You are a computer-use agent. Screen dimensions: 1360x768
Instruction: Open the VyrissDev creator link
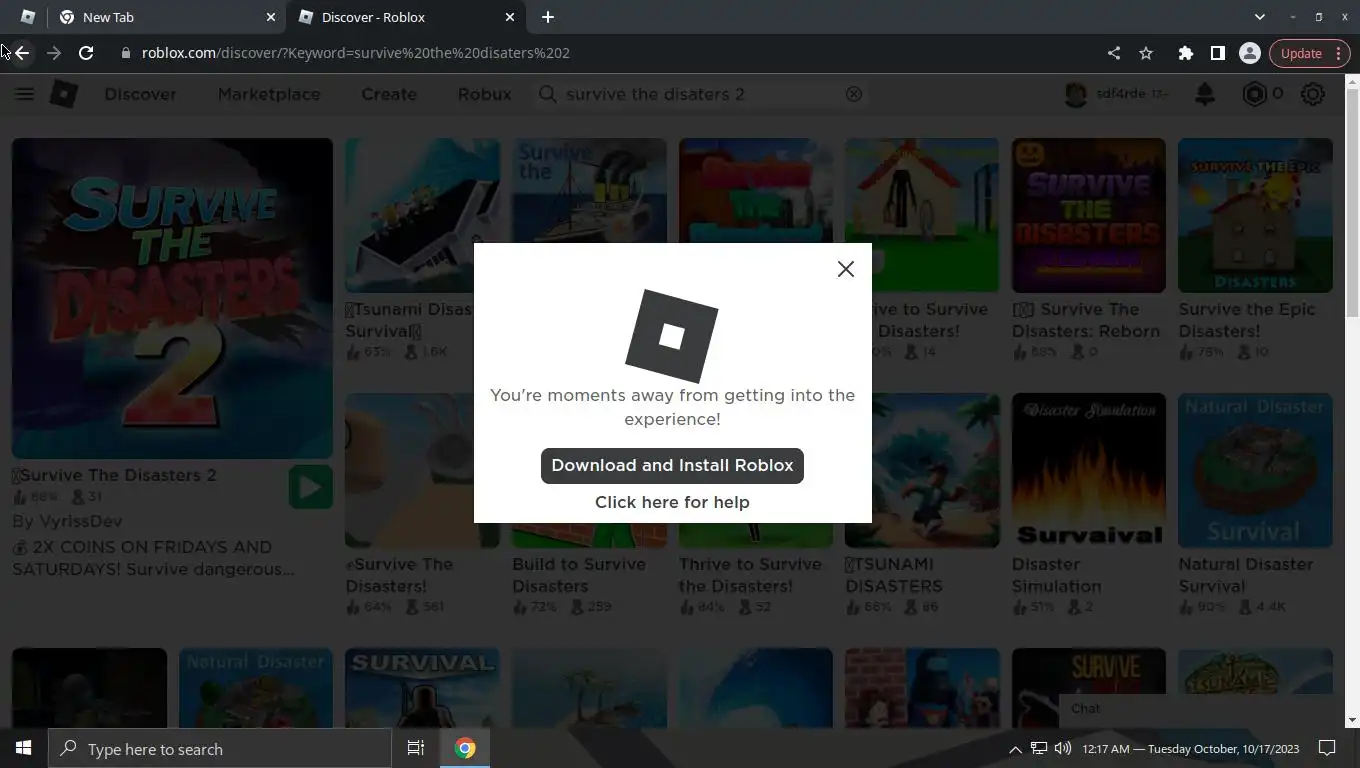[x=80, y=521]
